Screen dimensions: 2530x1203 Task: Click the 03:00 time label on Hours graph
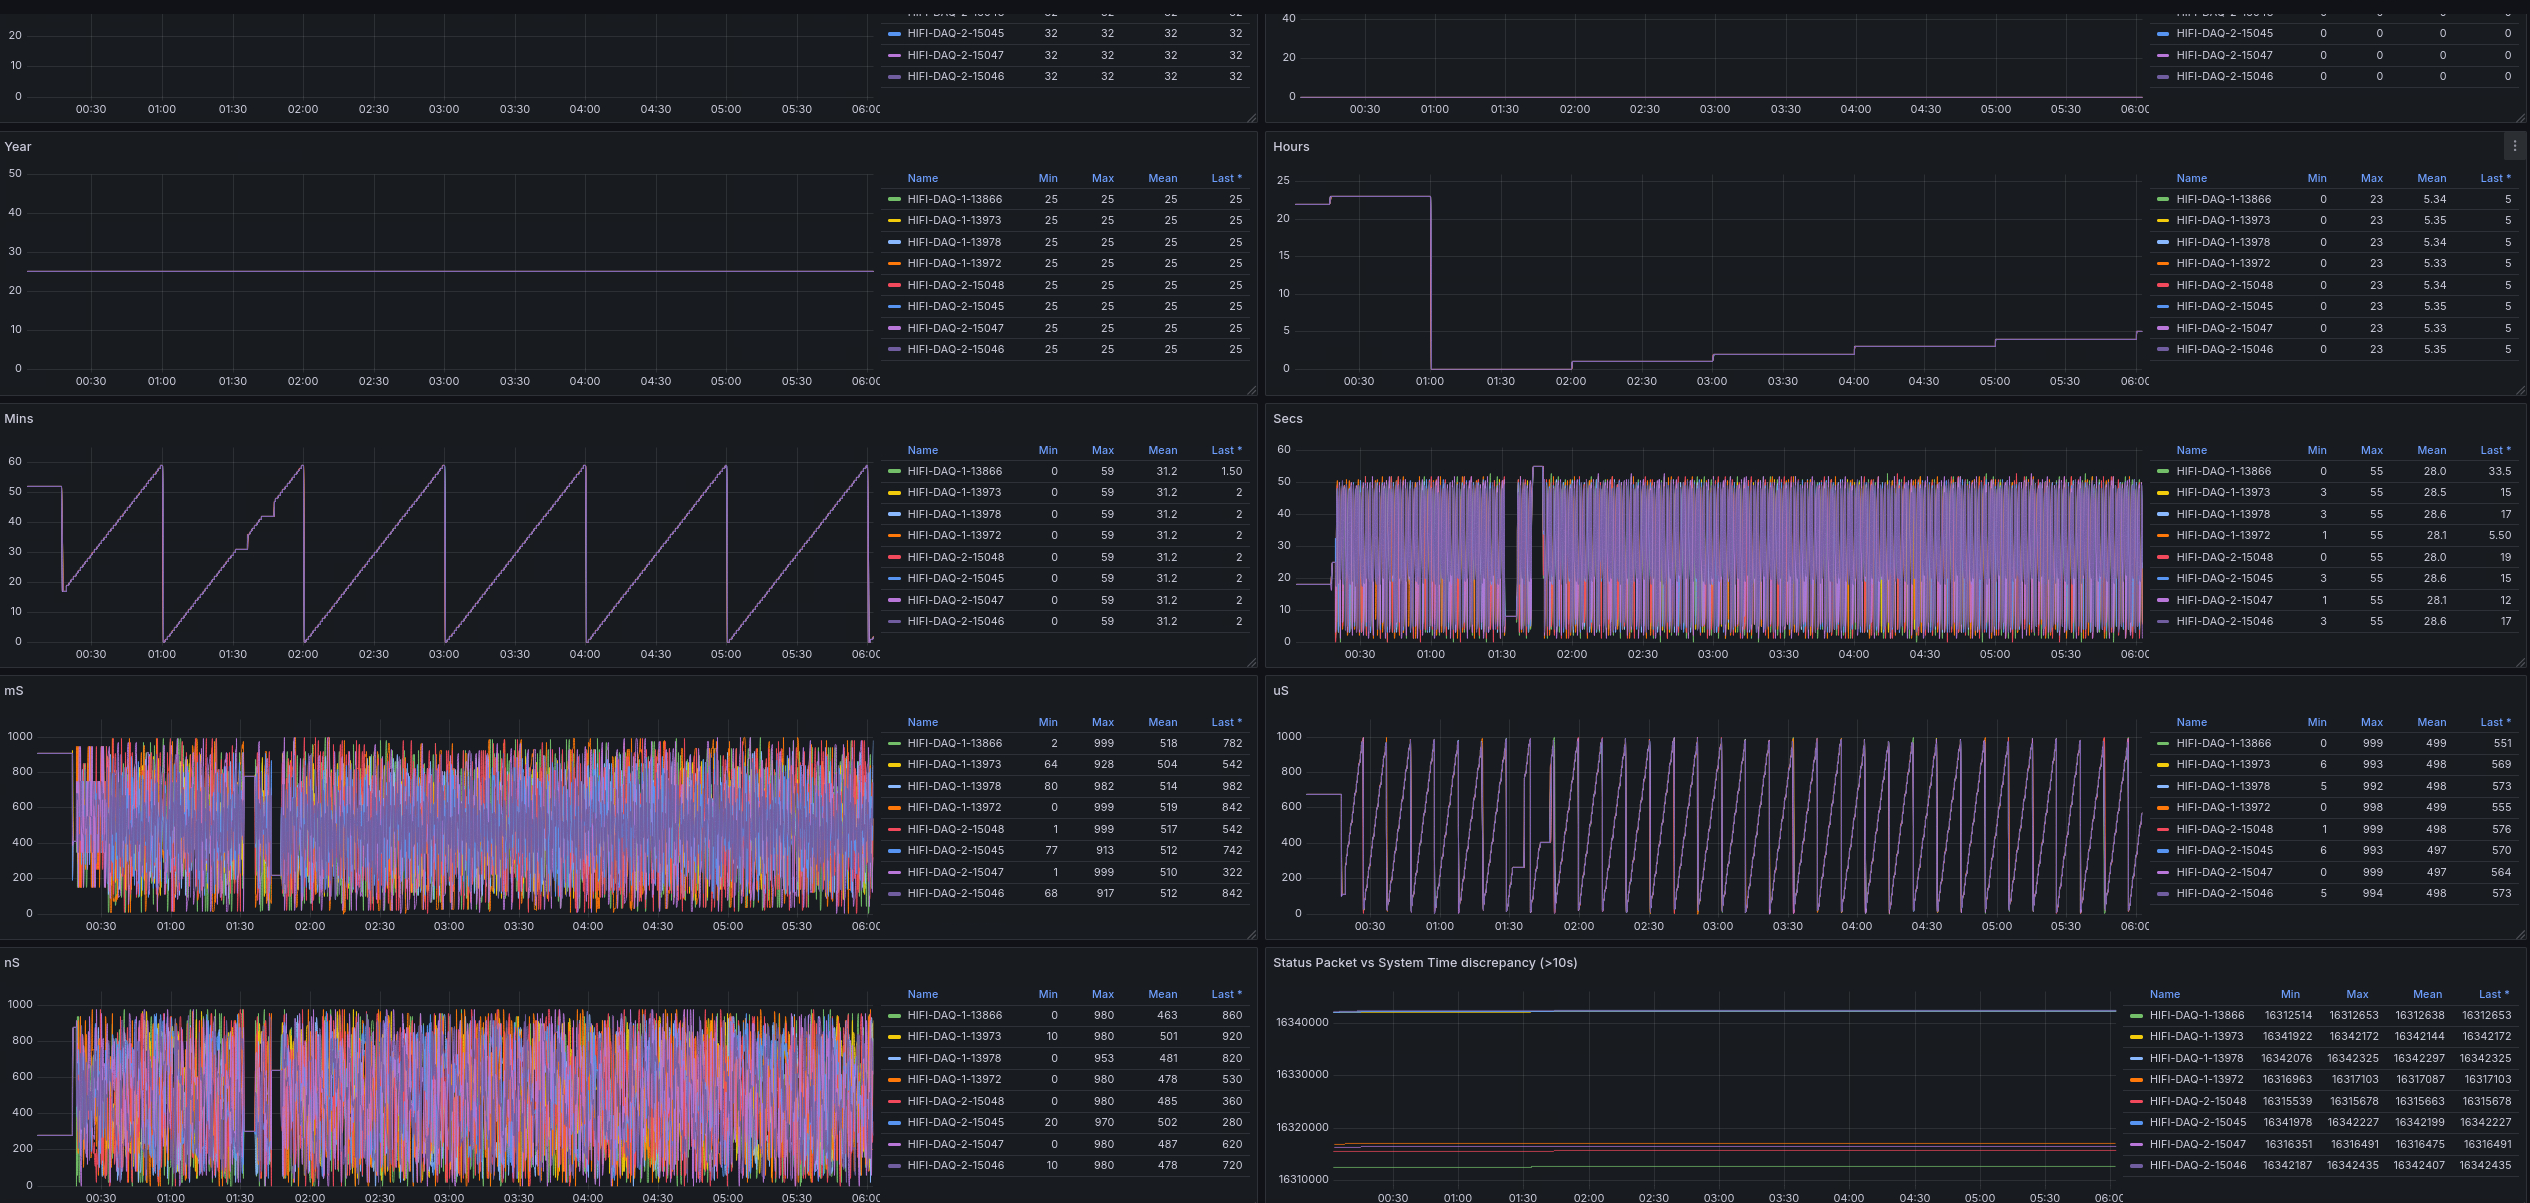[1712, 381]
